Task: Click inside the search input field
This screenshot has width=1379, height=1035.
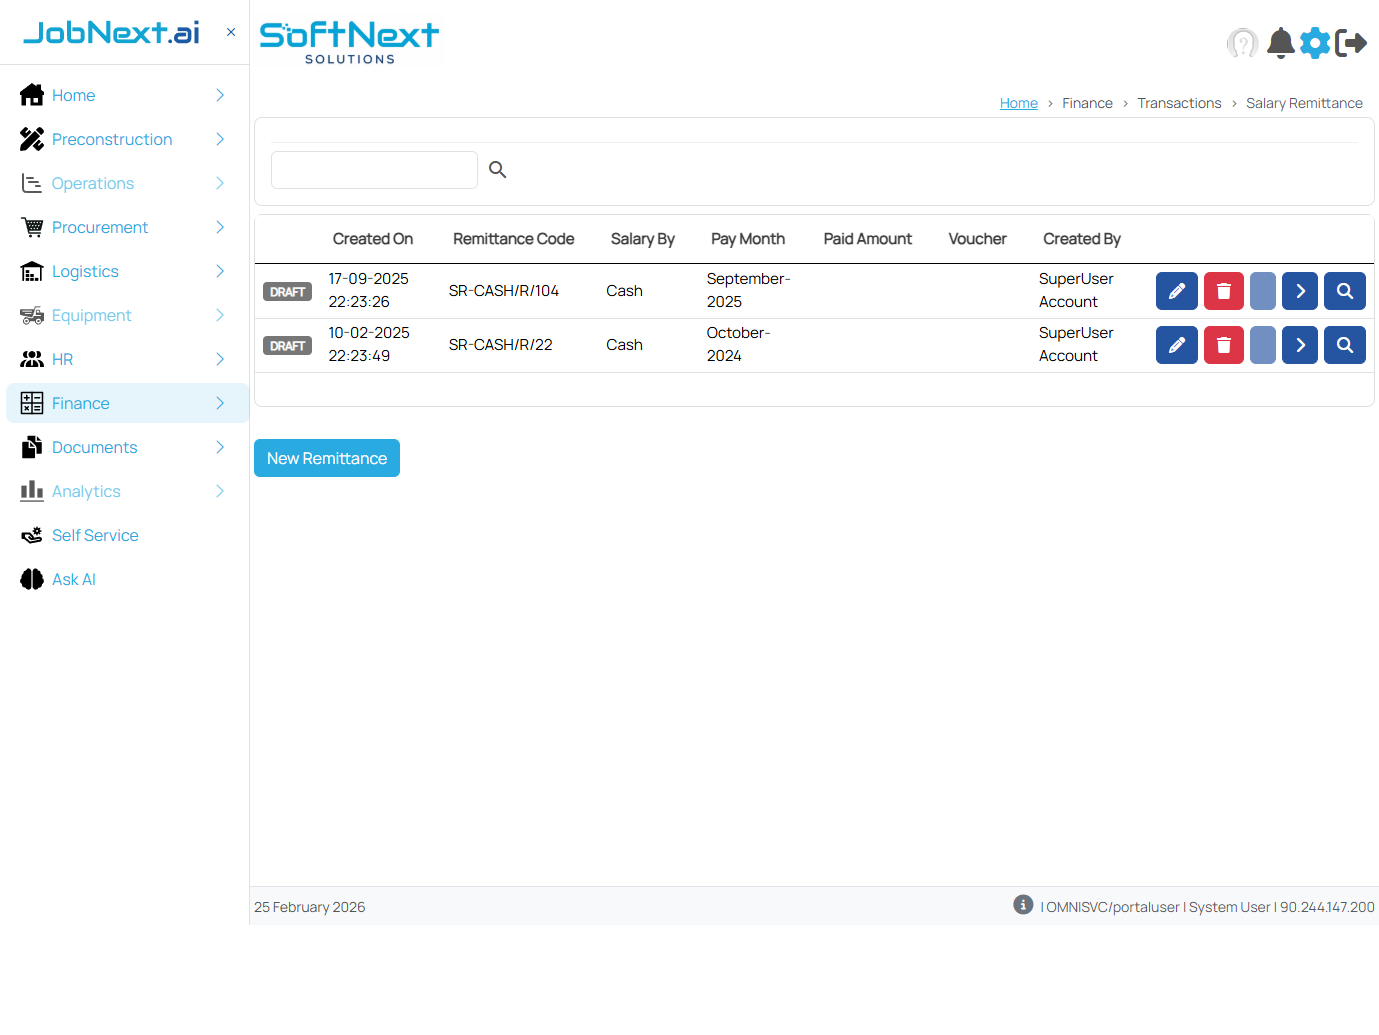Action: click(374, 170)
